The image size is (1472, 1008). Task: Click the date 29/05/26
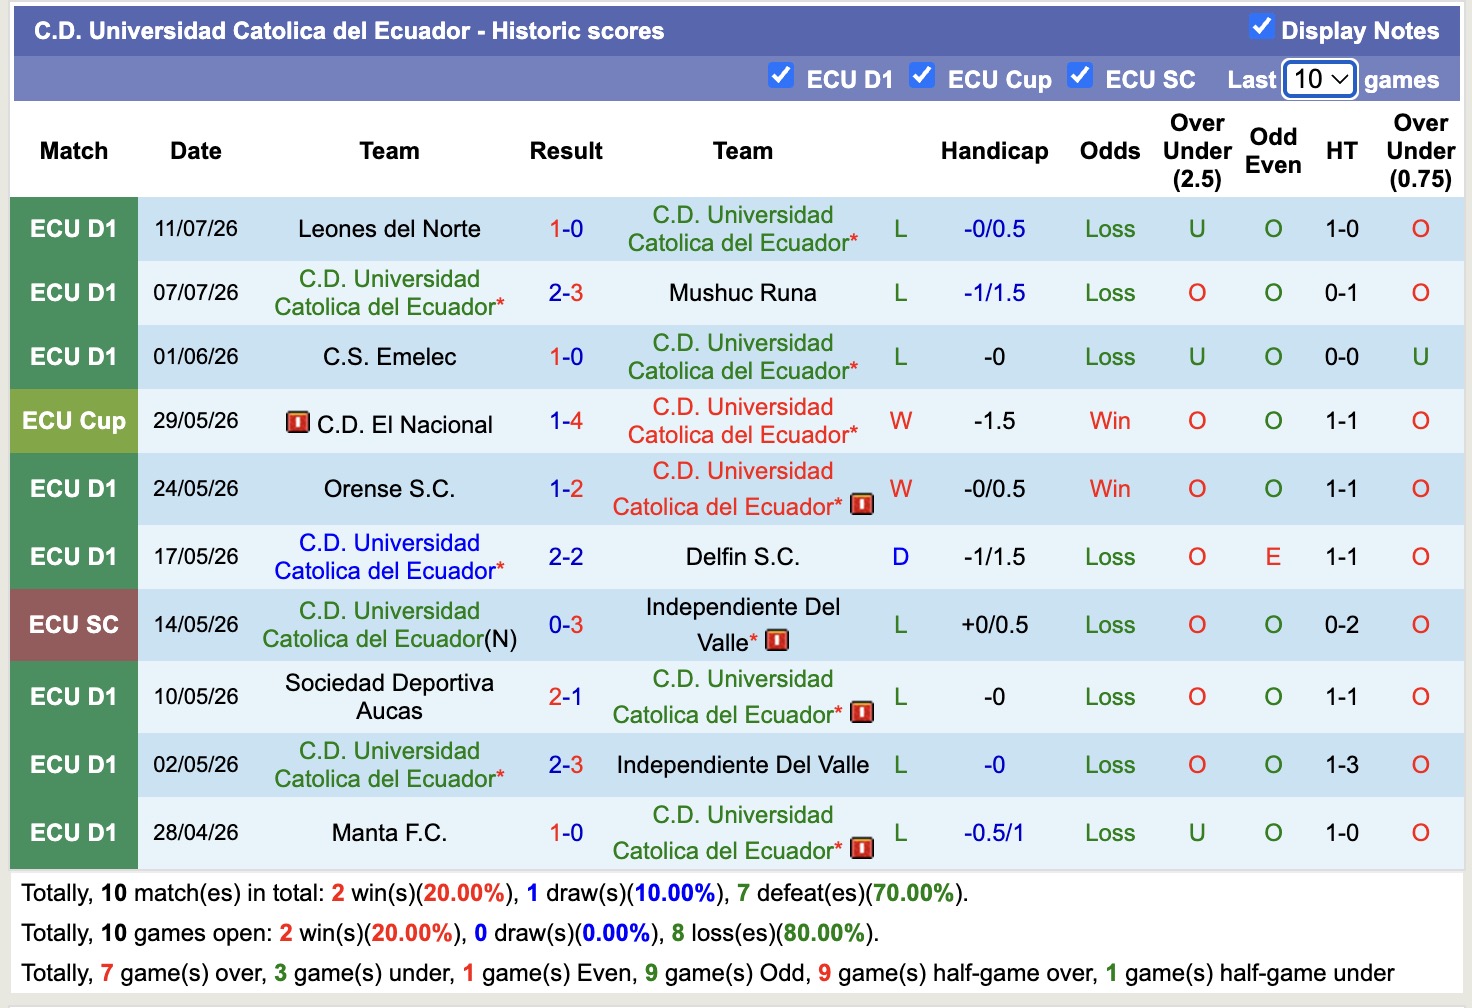(196, 421)
